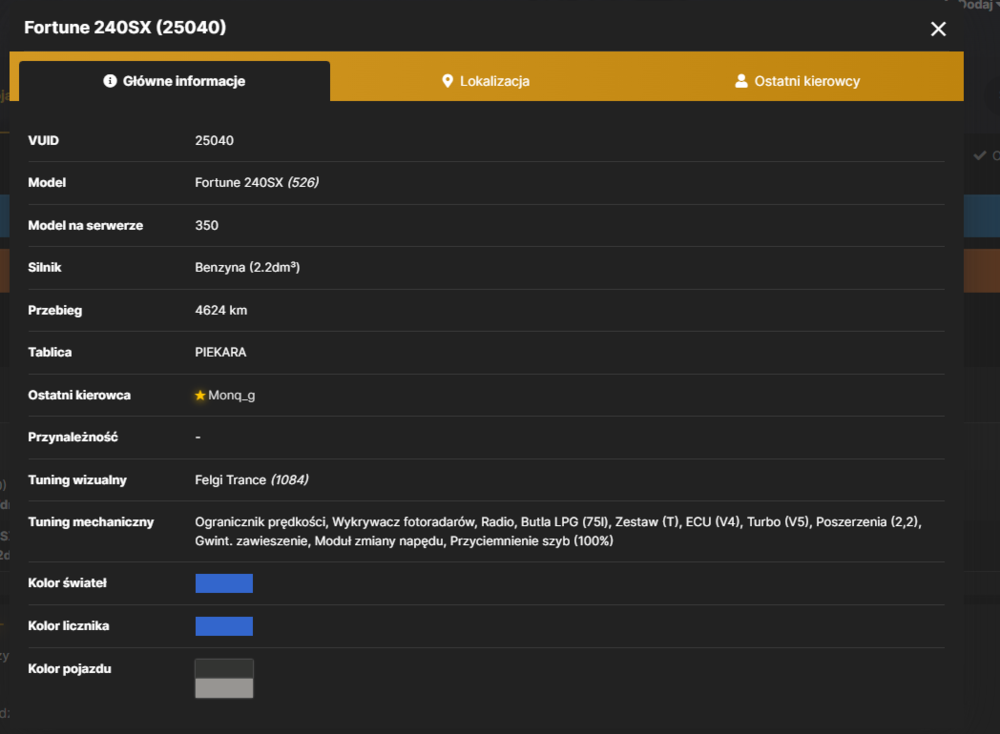Image resolution: width=1000 pixels, height=734 pixels.
Task: Click the Model na serwerze value 350
Action: (207, 225)
